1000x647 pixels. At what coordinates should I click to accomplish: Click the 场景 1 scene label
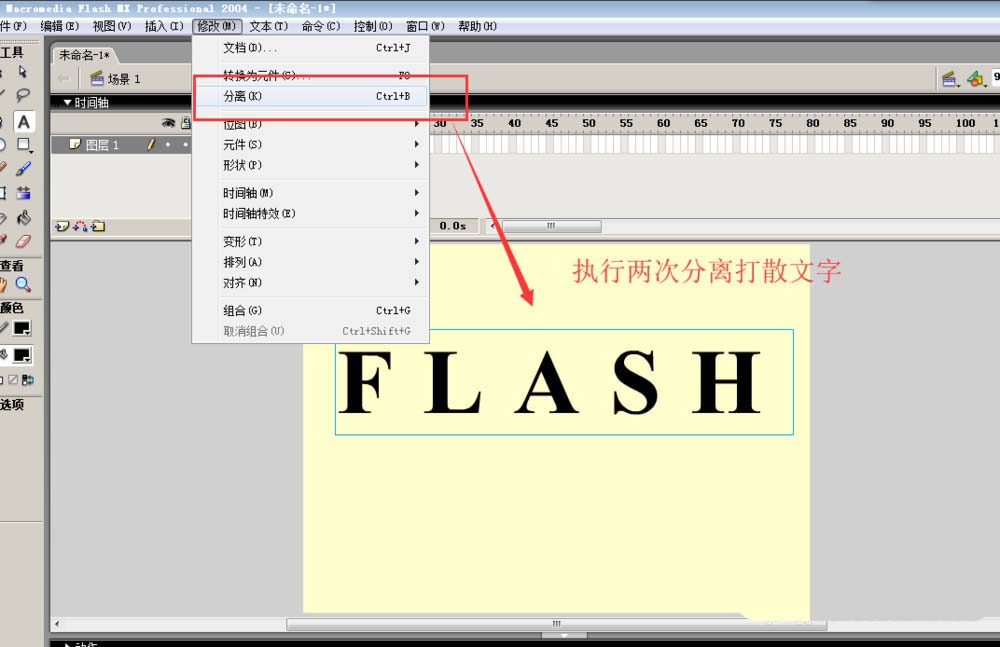pyautogui.click(x=124, y=79)
